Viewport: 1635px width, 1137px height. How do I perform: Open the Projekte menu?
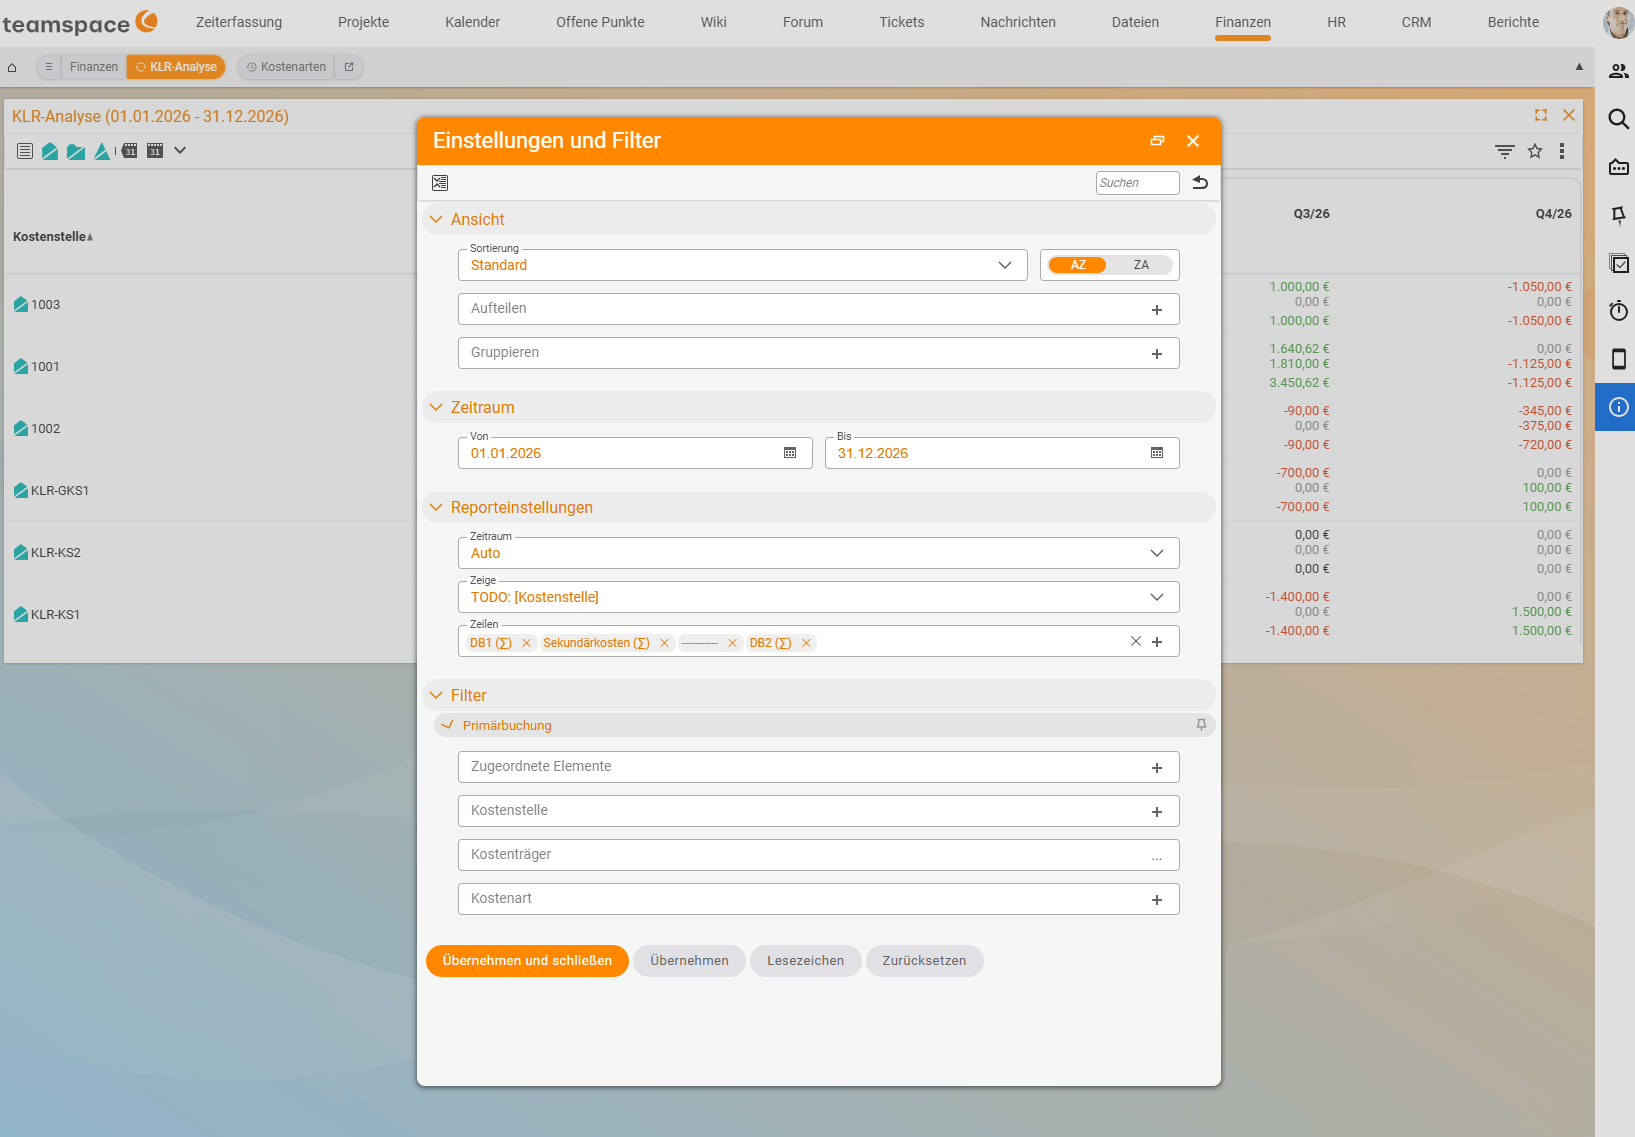tap(364, 22)
